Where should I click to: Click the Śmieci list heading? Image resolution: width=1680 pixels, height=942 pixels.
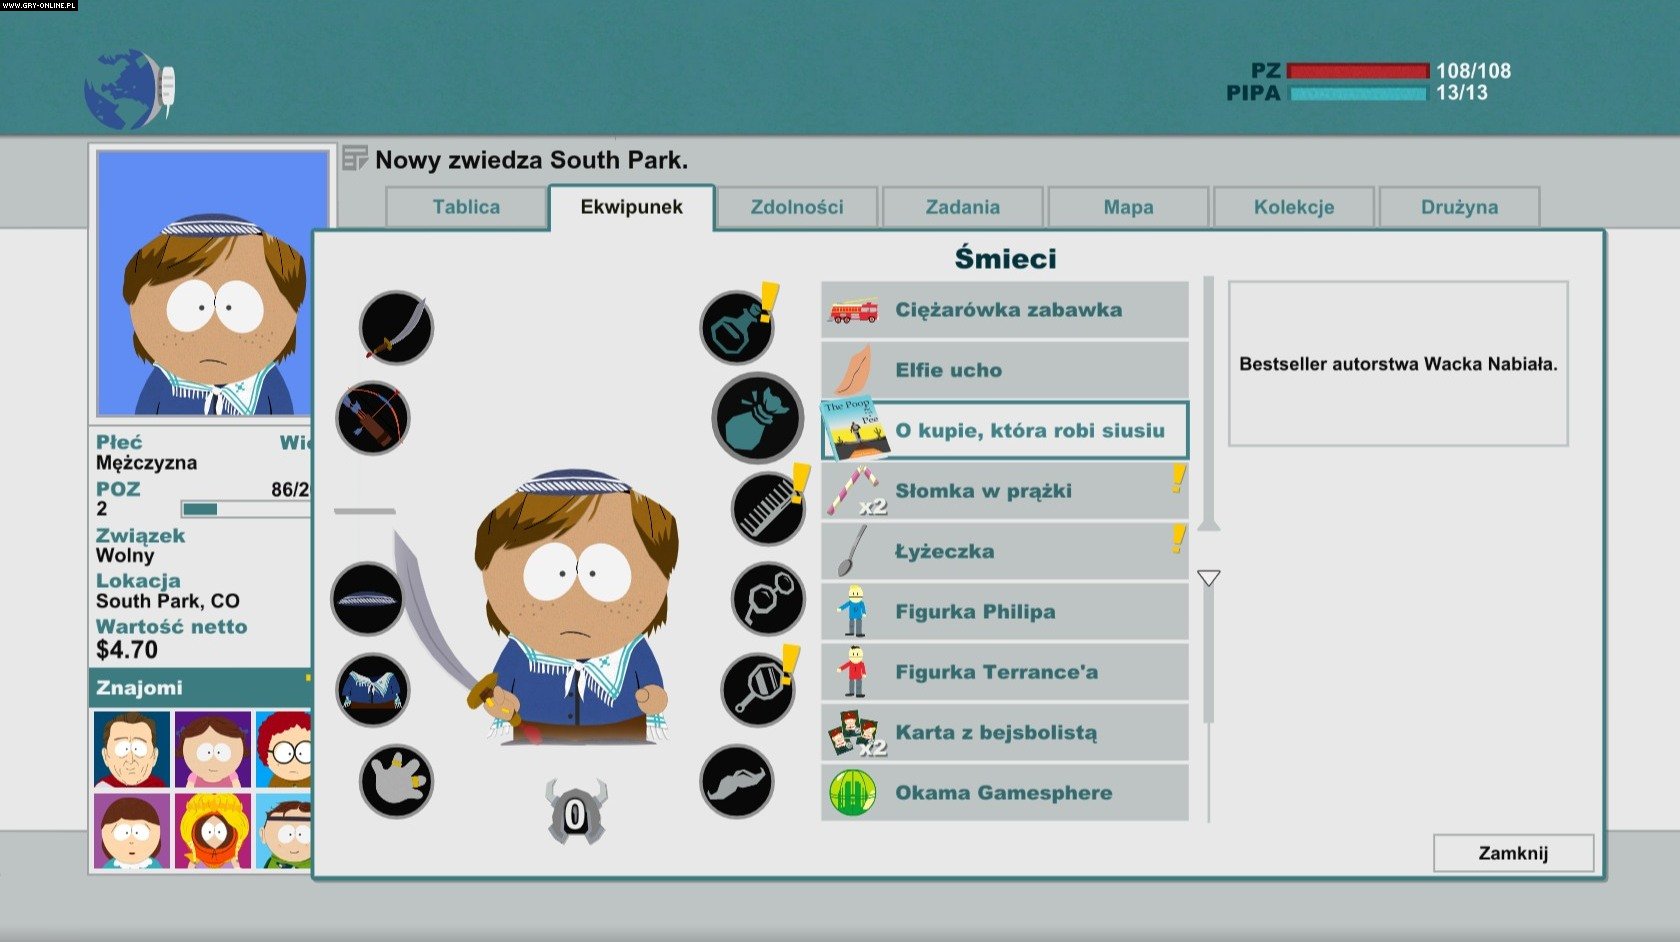point(1005,258)
